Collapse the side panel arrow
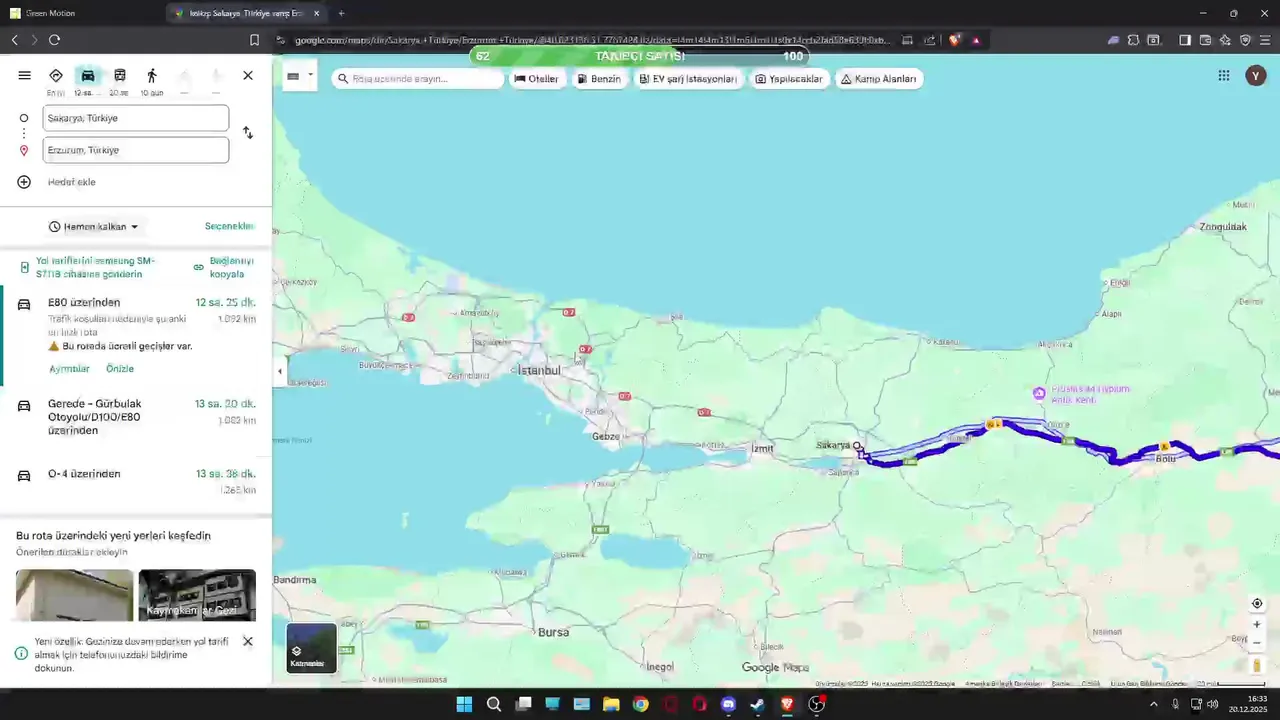Viewport: 1280px width, 720px height. [280, 371]
